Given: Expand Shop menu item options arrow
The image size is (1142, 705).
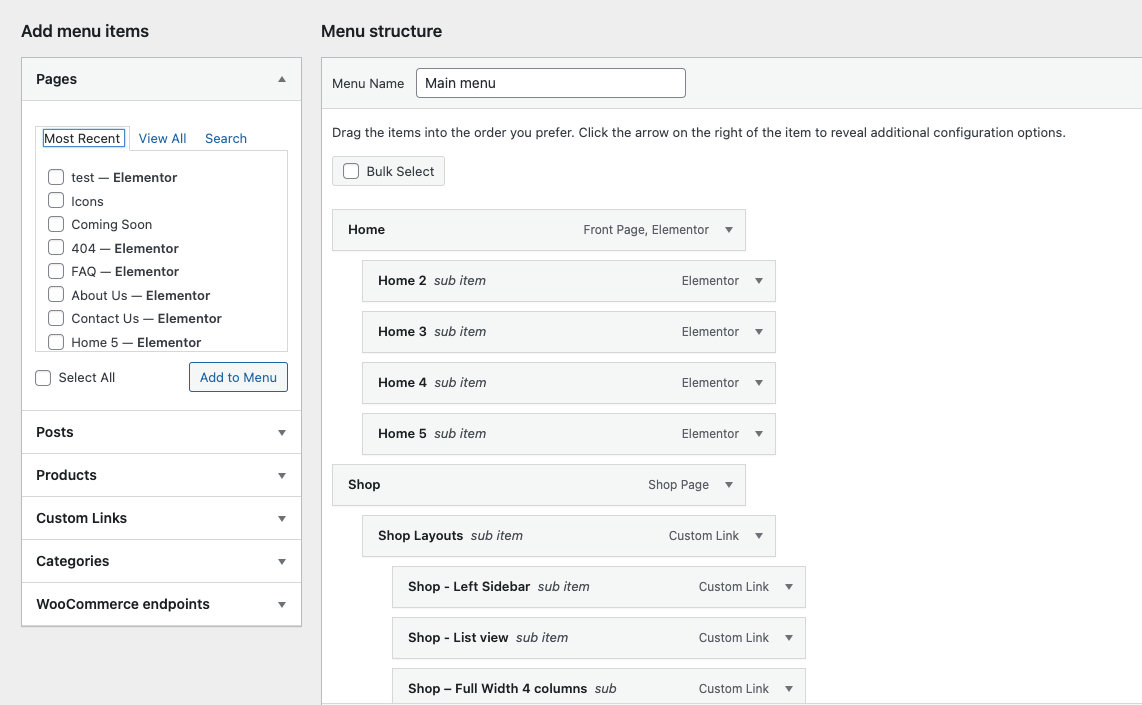Looking at the screenshot, I should tap(729, 485).
